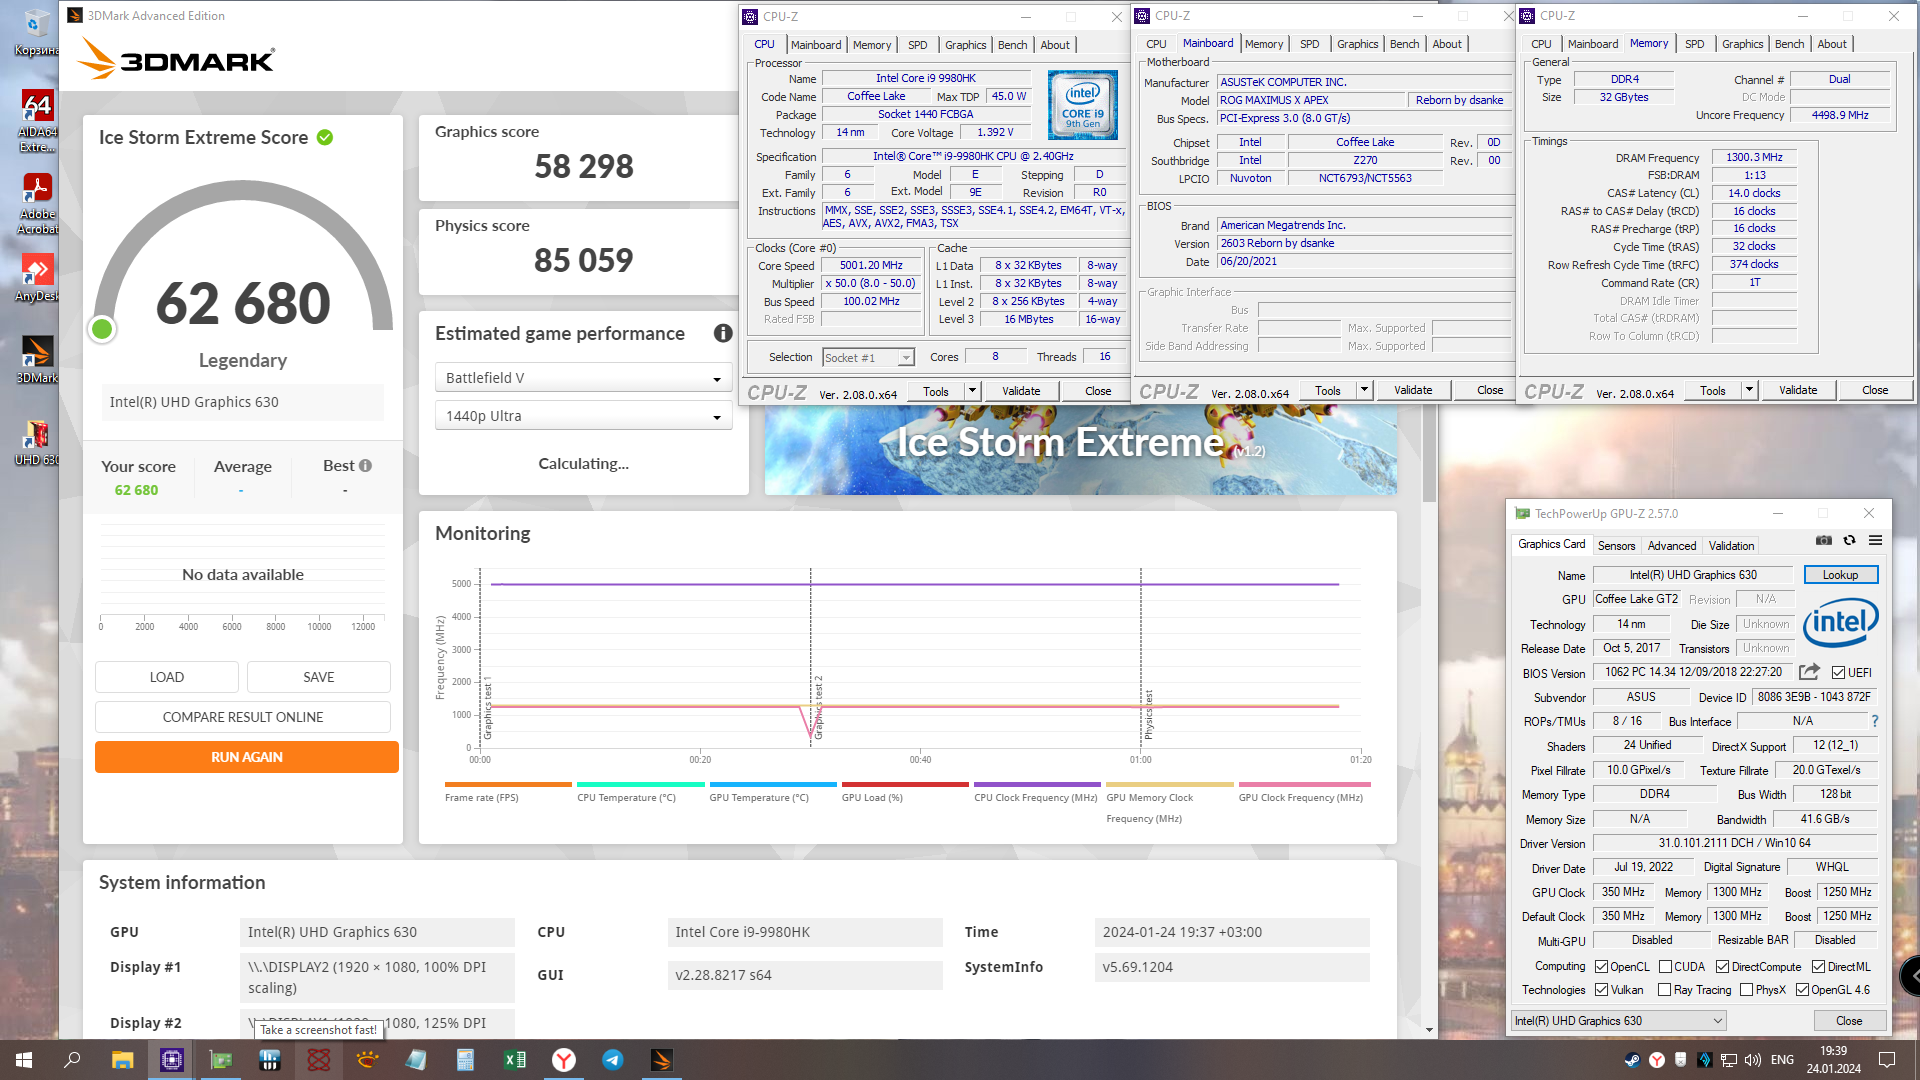Viewport: 1920px width, 1080px height.
Task: Open File Explorer from the taskbar
Action: (x=122, y=1060)
